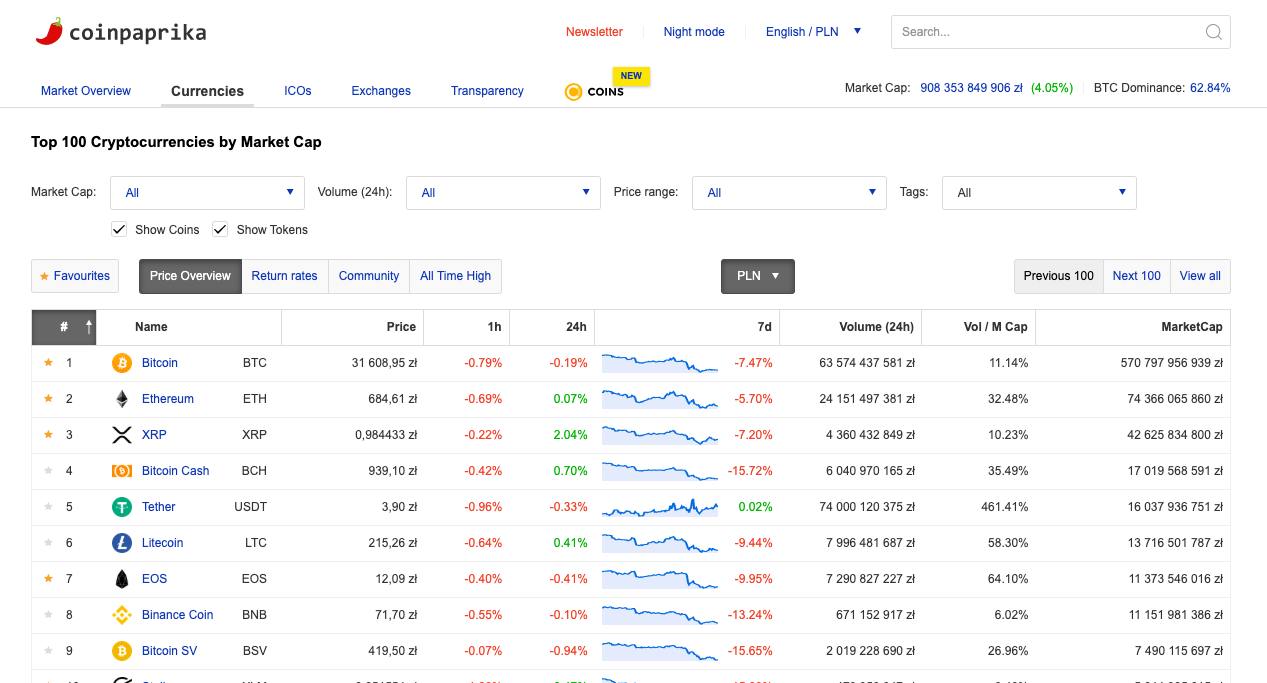Open the Exchanges tab
Image resolution: width=1267 pixels, height=683 pixels.
[381, 91]
